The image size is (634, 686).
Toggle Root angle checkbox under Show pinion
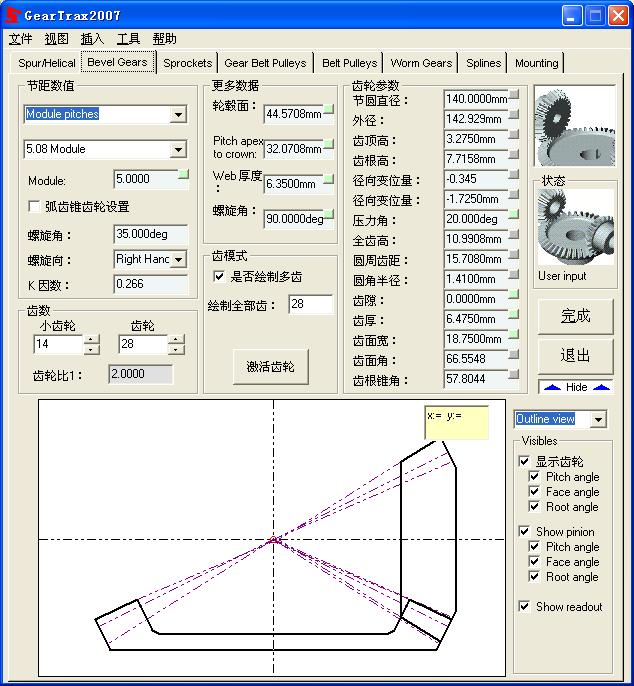[x=534, y=577]
